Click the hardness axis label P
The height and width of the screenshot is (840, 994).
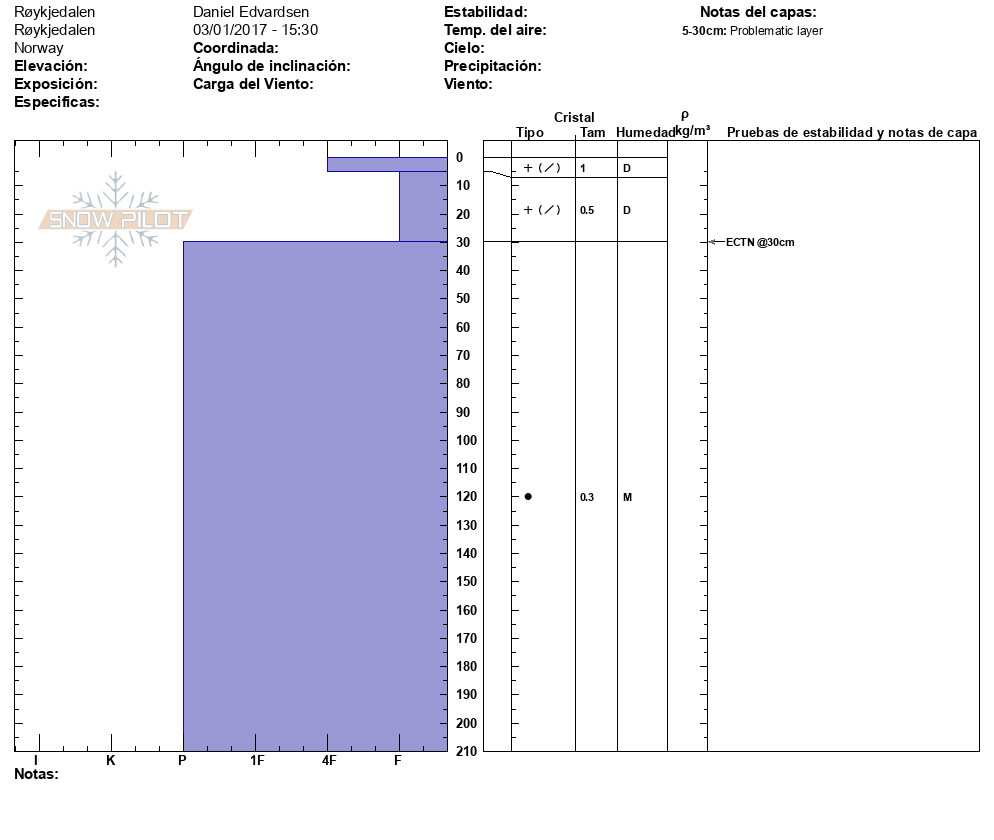183,760
